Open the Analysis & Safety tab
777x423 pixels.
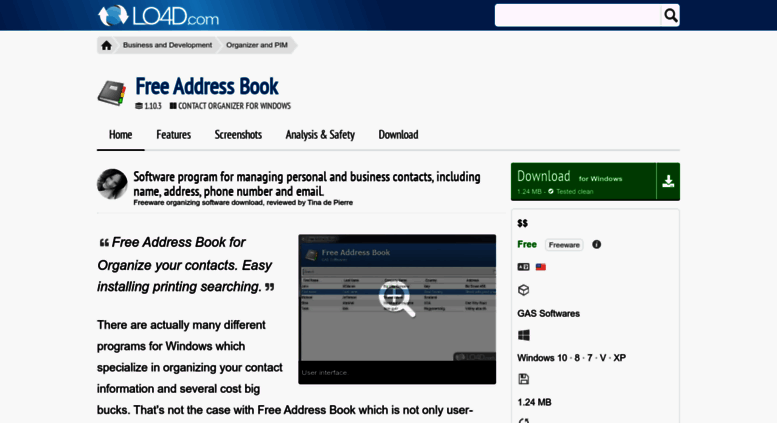click(320, 135)
